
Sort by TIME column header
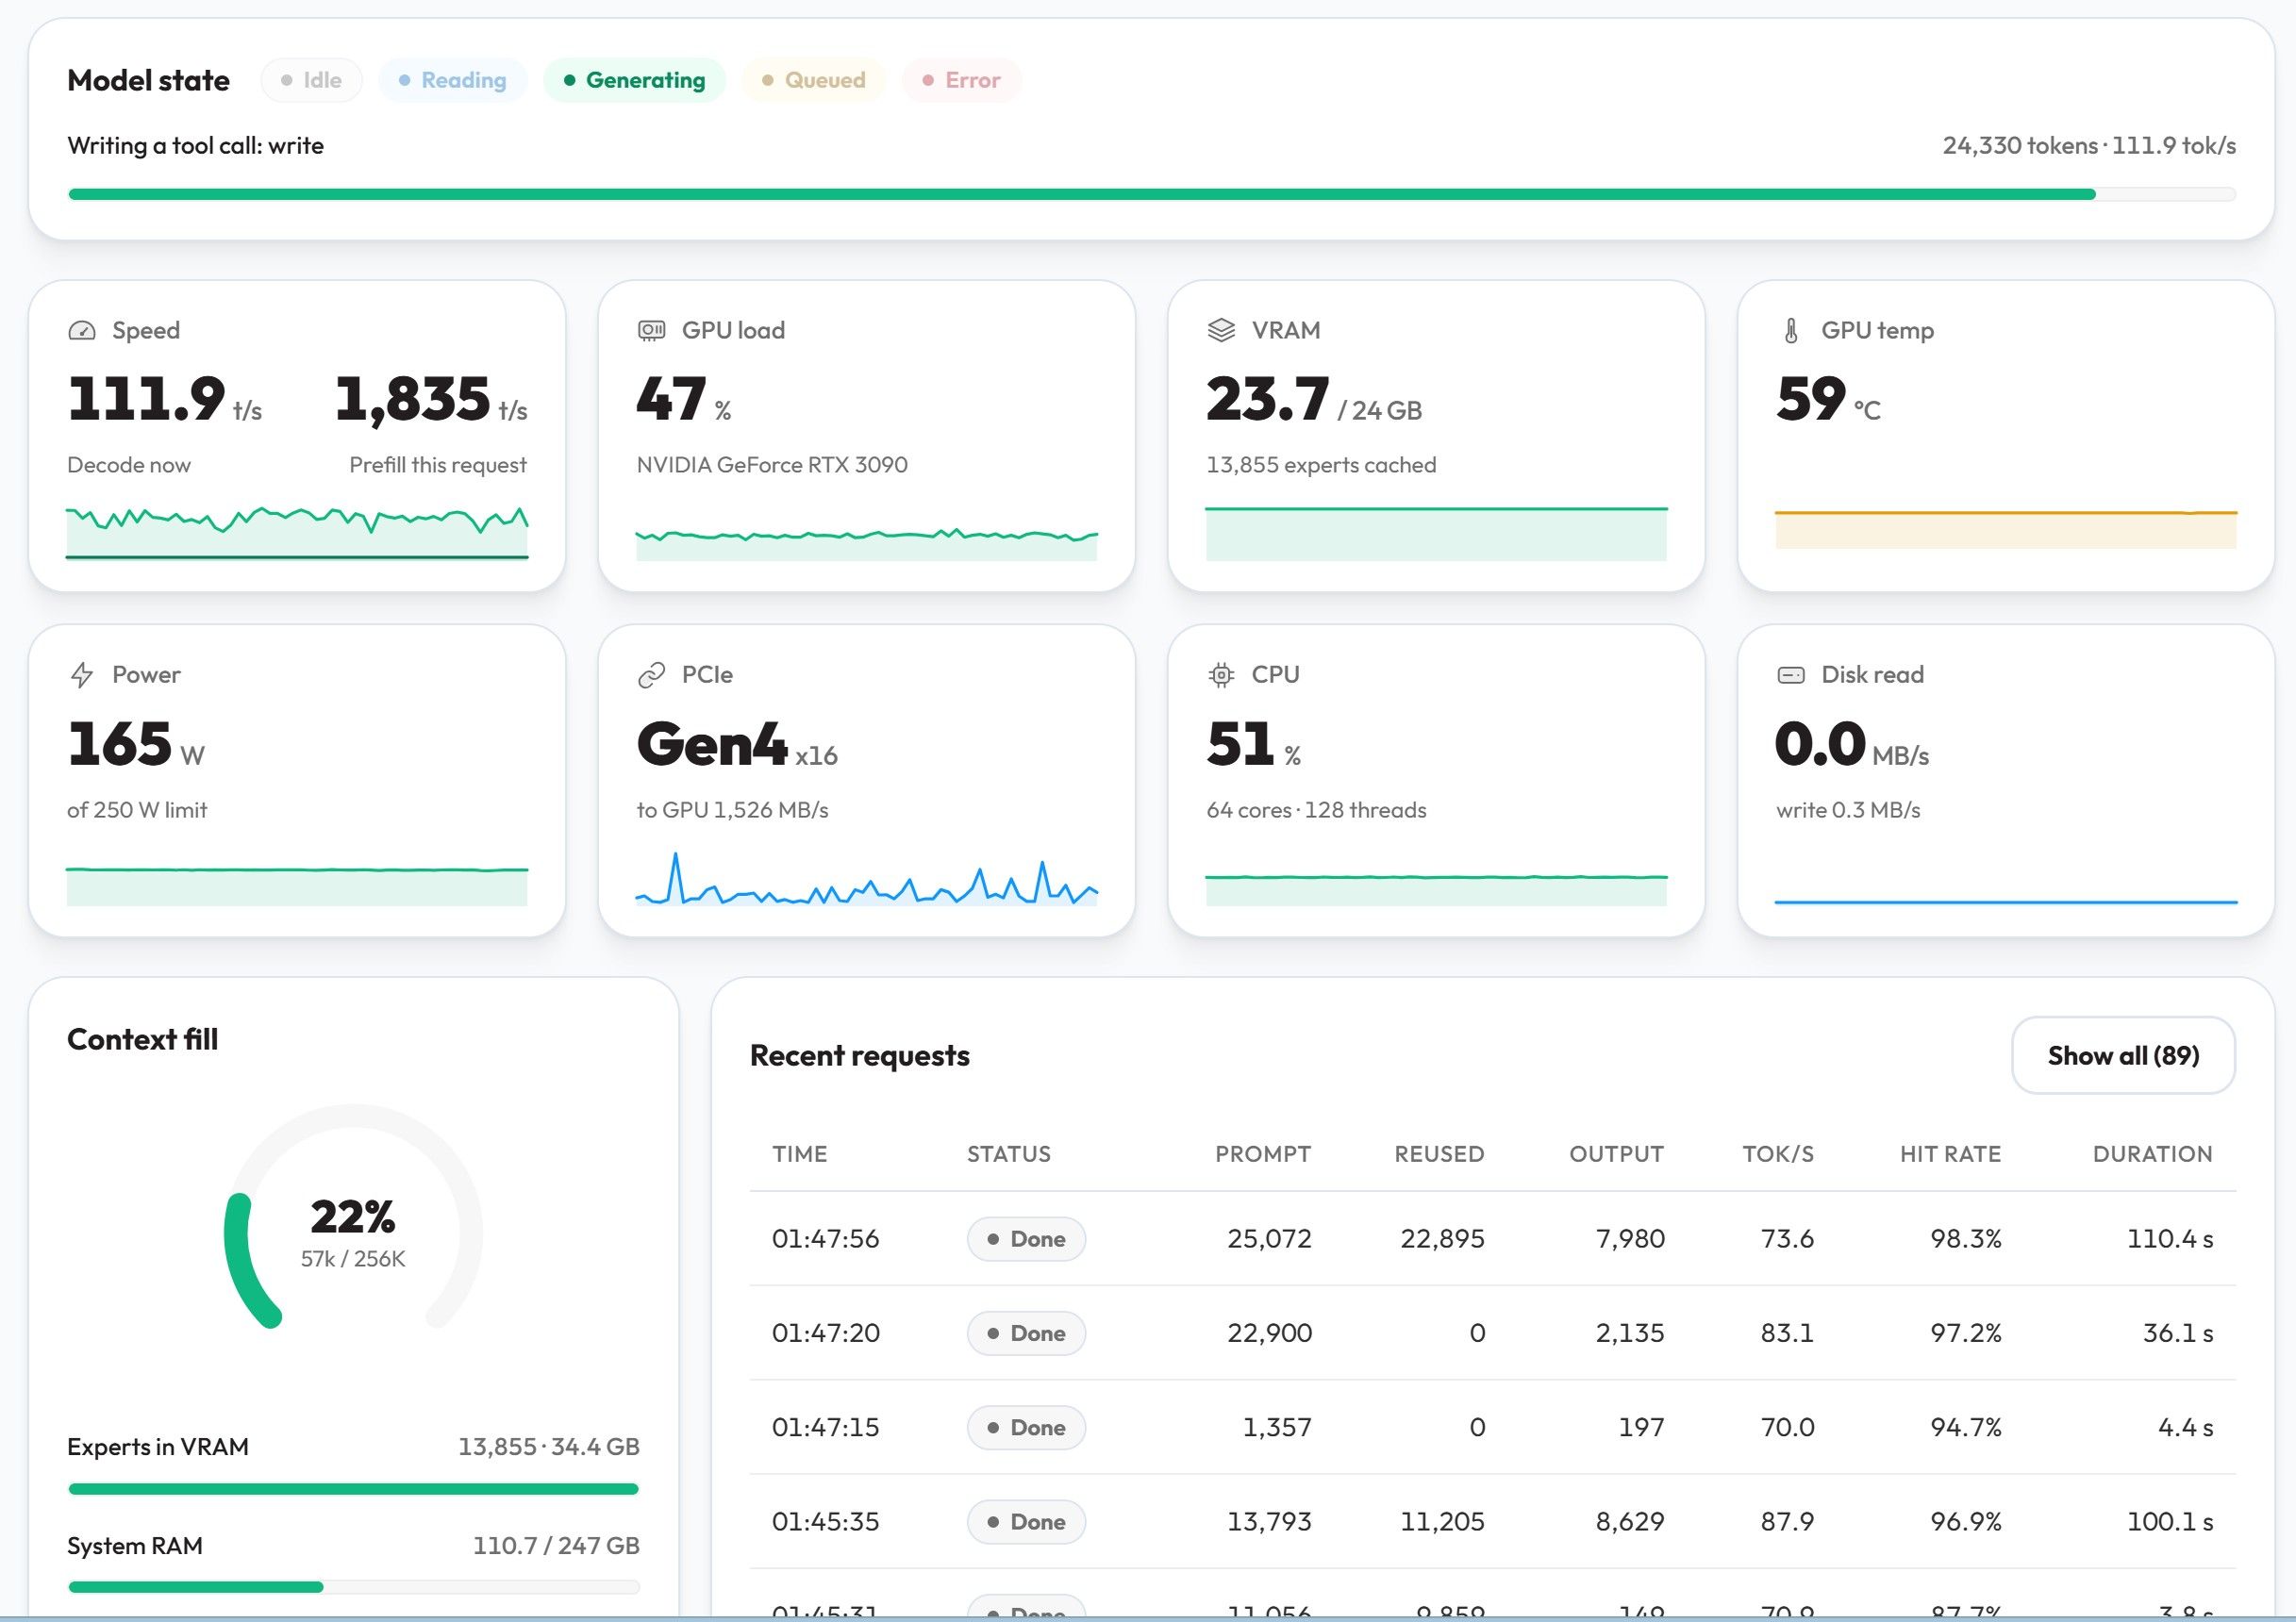[799, 1154]
